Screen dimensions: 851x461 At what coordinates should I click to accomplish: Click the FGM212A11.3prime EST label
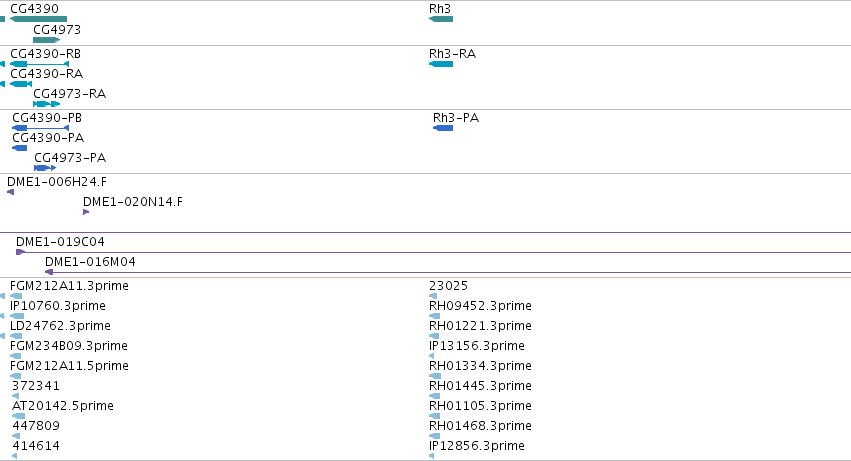coord(69,286)
